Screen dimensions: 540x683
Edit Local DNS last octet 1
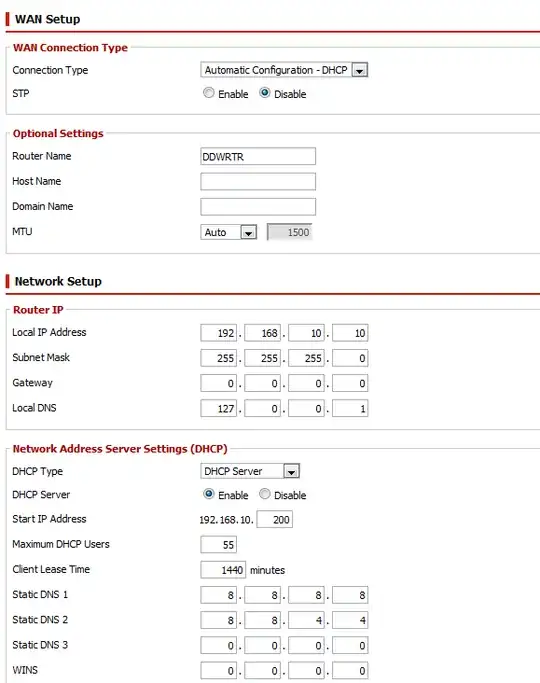(350, 409)
